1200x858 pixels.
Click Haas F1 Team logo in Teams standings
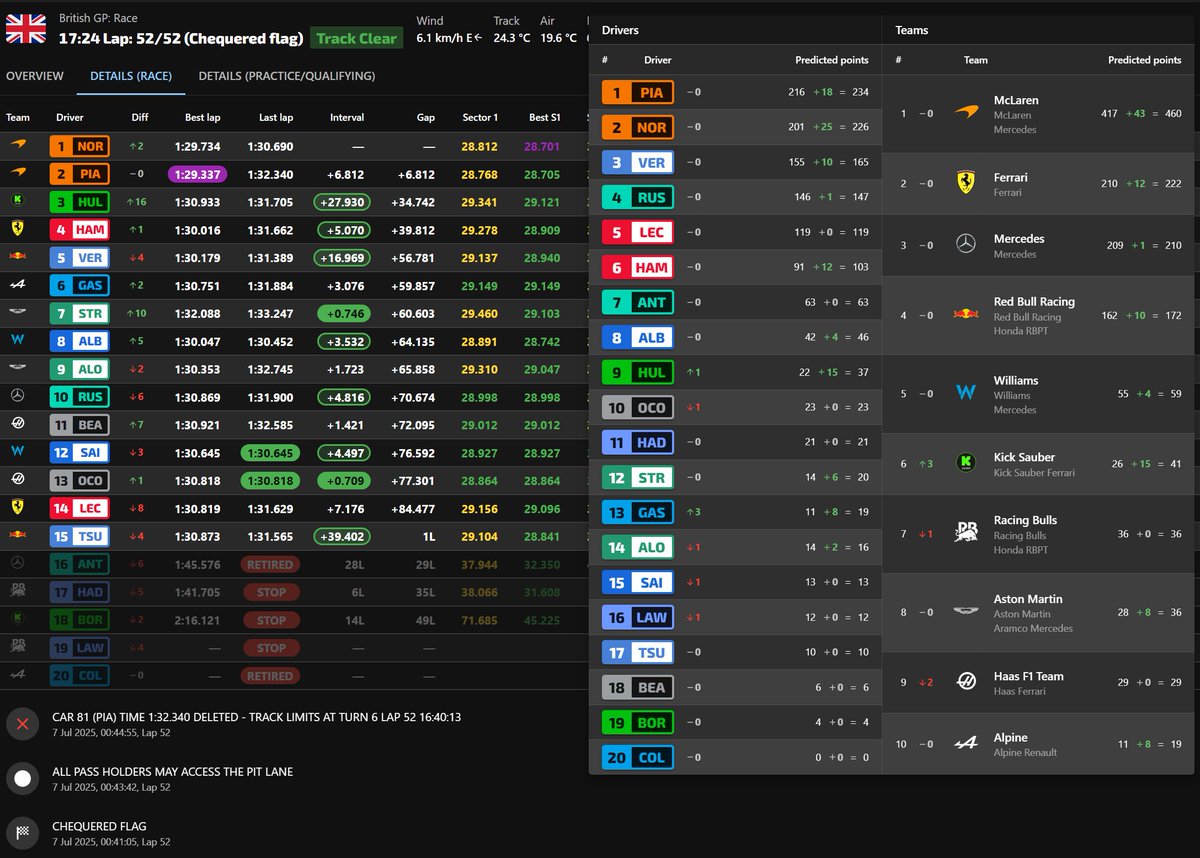click(x=965, y=682)
